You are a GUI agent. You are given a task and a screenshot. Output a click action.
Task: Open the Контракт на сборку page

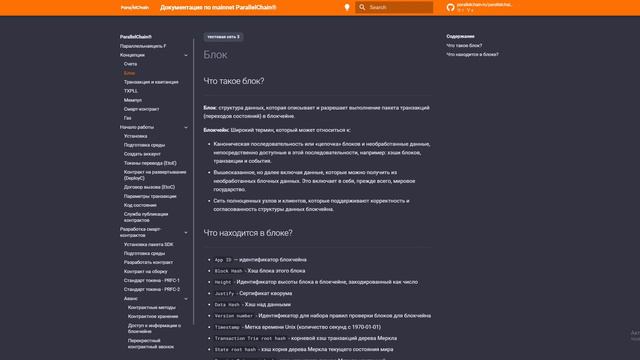pos(145,271)
